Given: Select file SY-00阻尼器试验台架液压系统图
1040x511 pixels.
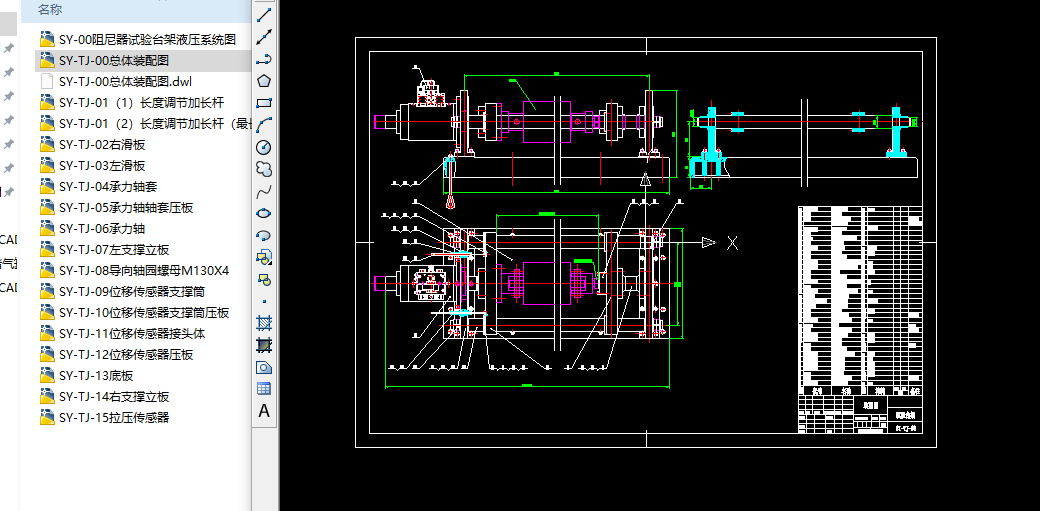Looking at the screenshot, I should point(138,40).
